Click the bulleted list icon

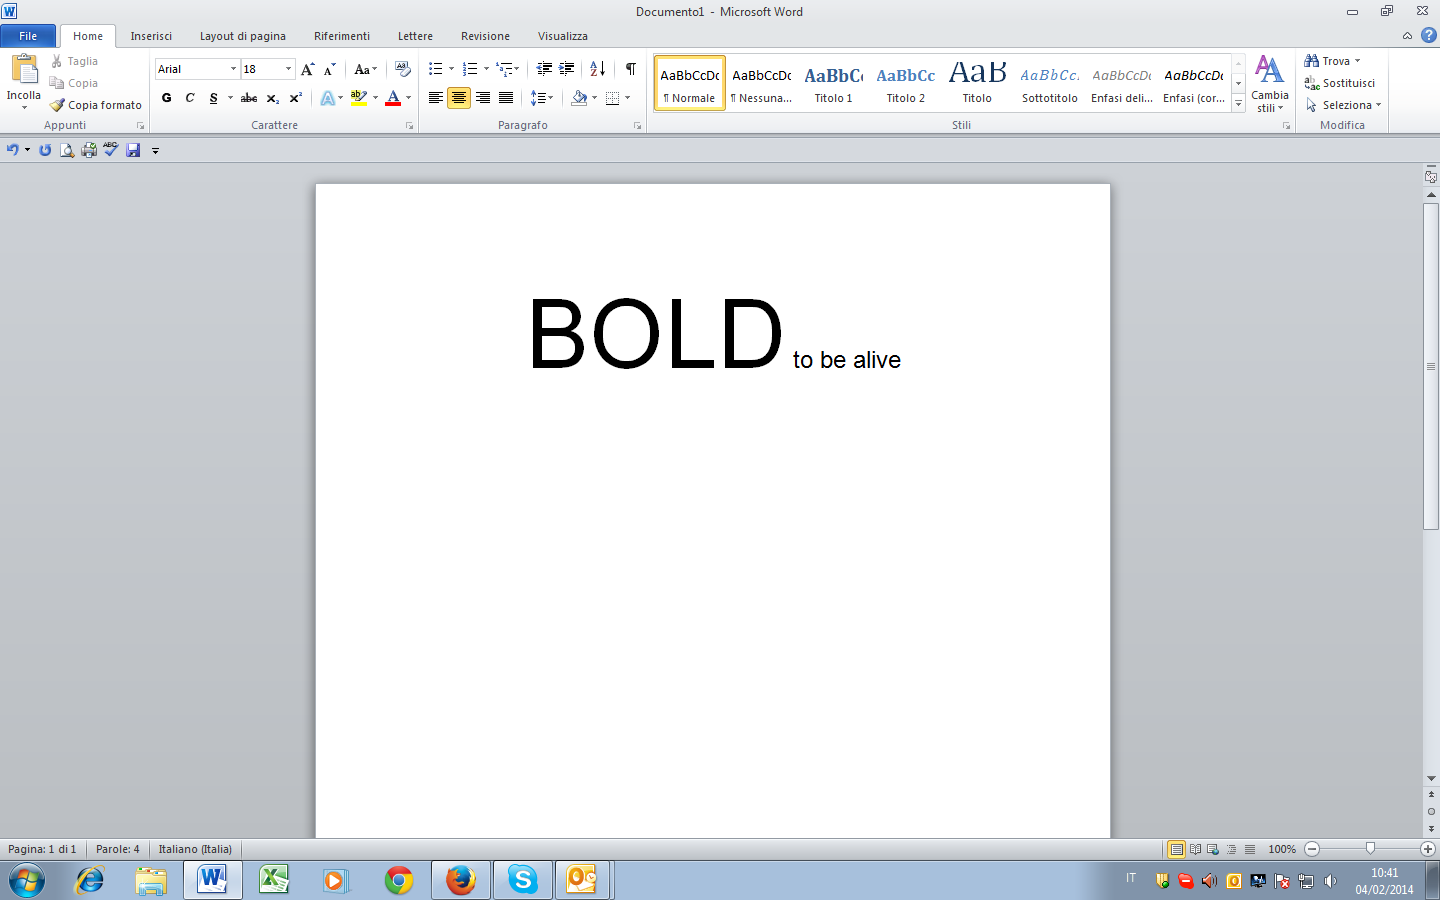click(436, 69)
